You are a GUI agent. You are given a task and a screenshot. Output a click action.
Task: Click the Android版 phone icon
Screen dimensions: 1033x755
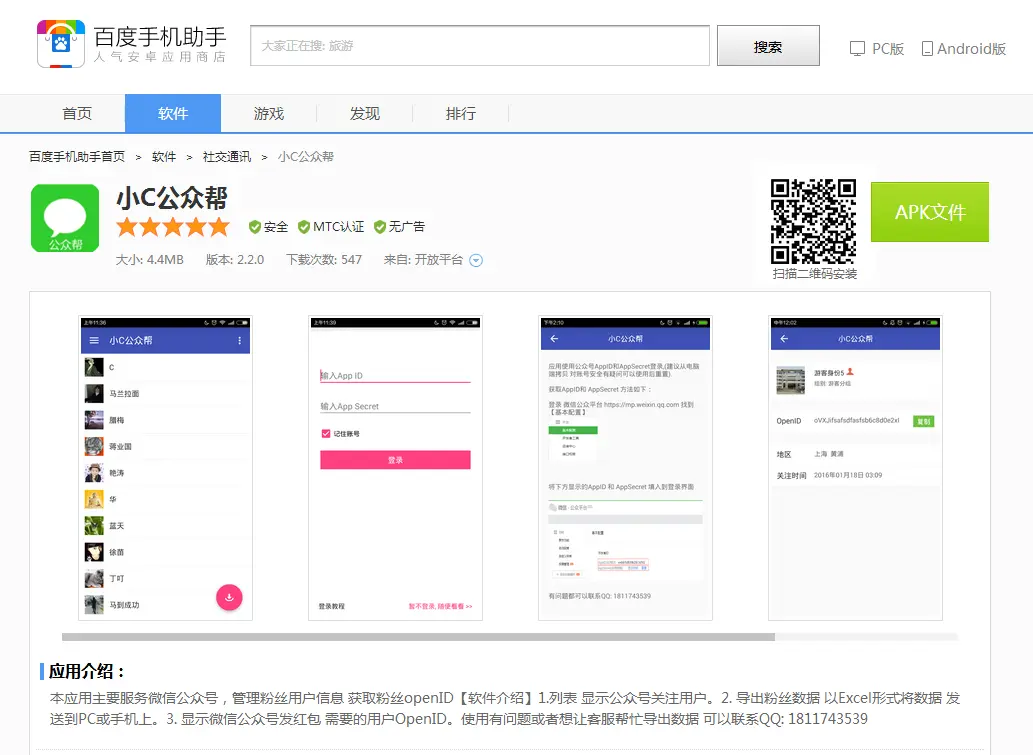coord(927,49)
